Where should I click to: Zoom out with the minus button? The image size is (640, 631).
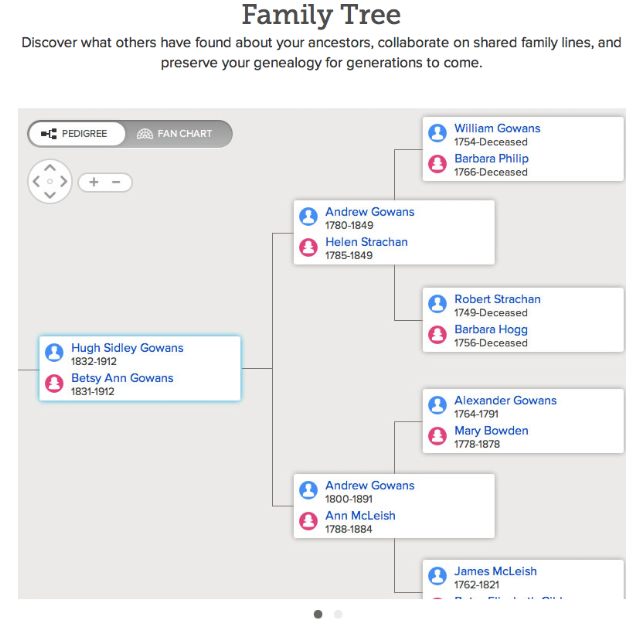tap(116, 182)
